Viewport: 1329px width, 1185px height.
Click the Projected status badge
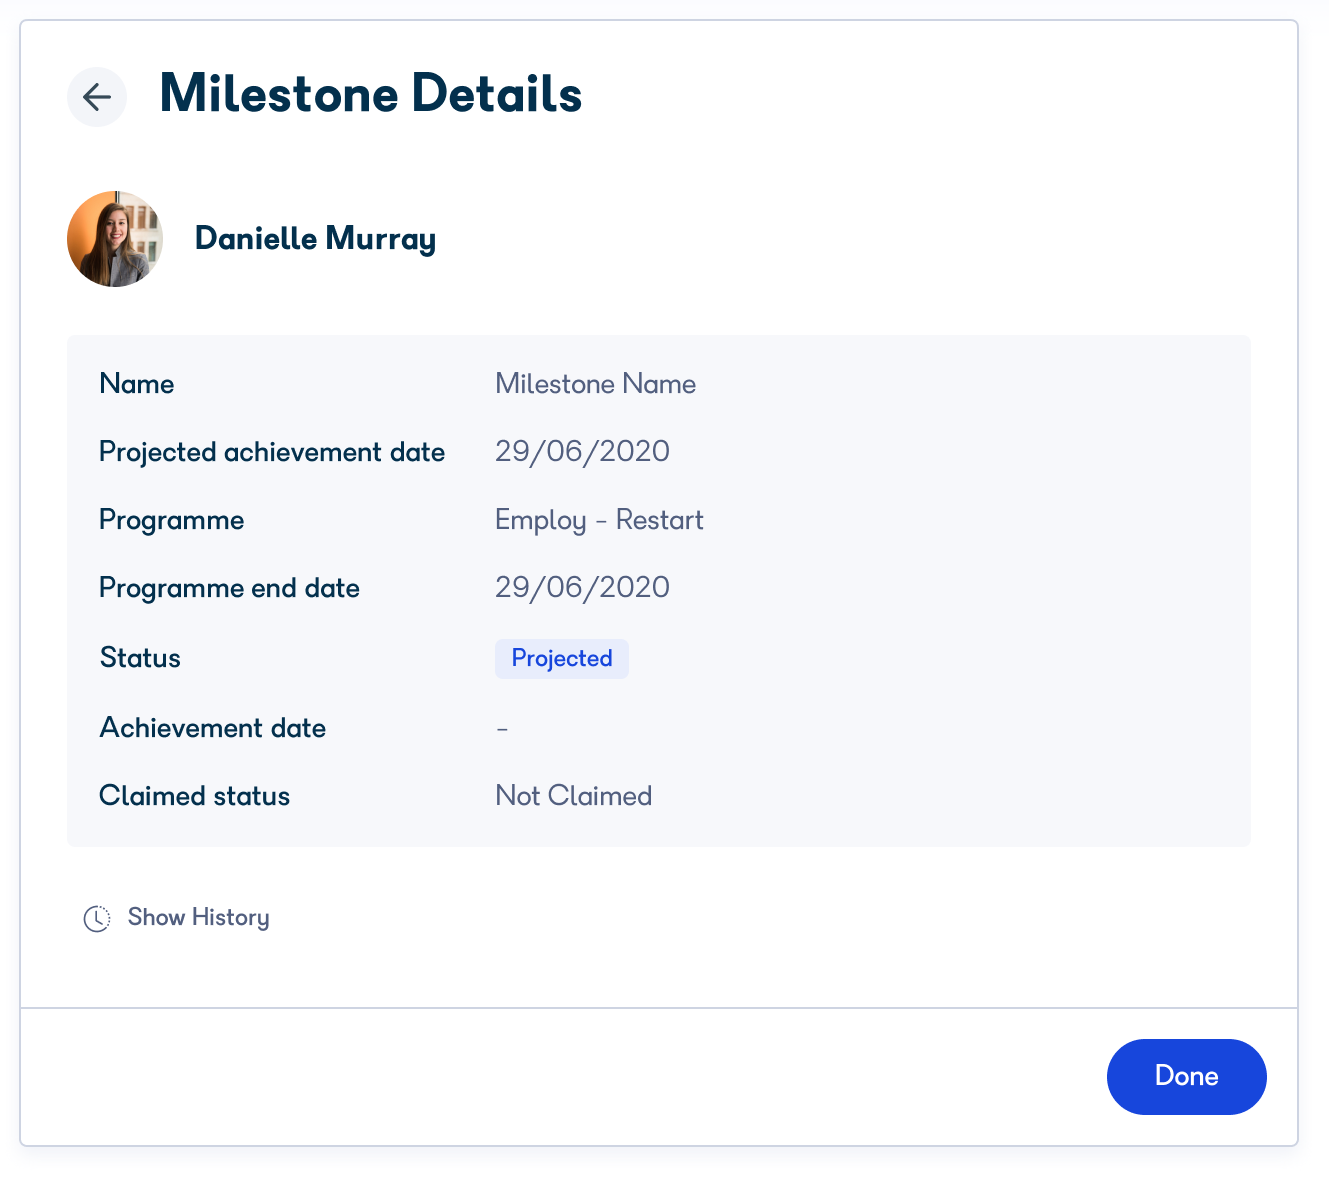pyautogui.click(x=562, y=658)
